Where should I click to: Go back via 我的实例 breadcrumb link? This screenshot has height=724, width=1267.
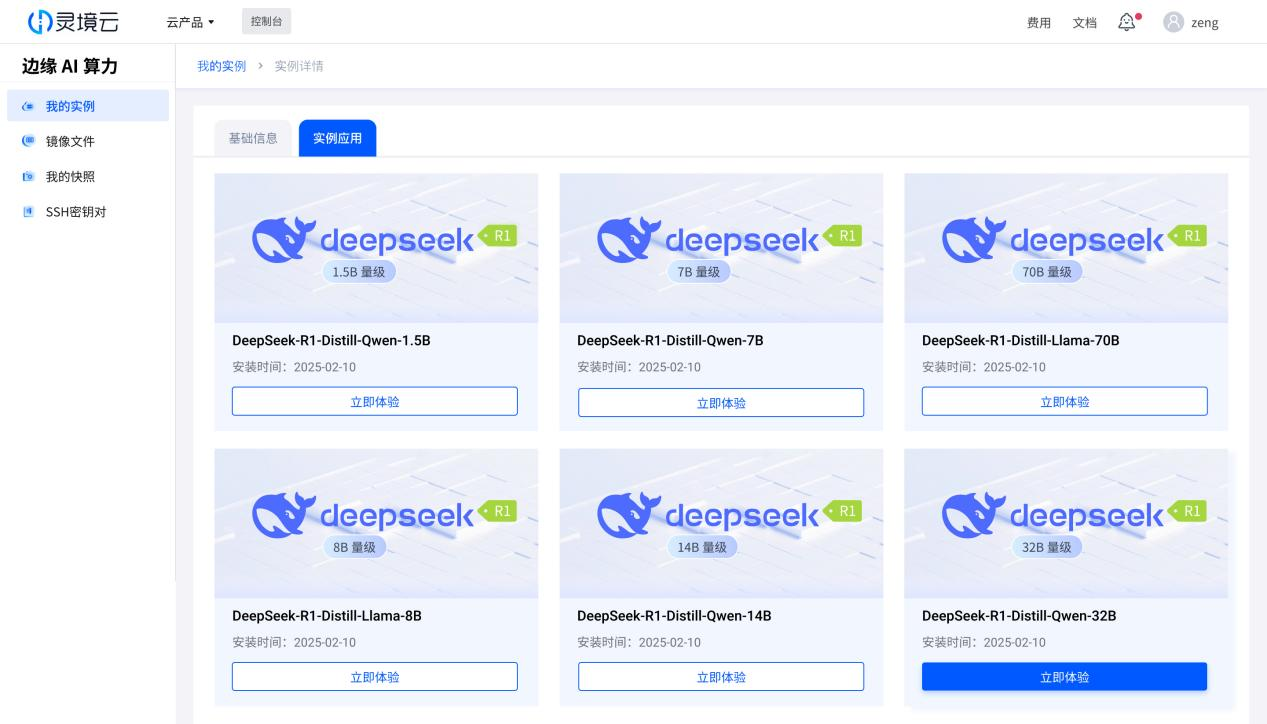coord(221,66)
